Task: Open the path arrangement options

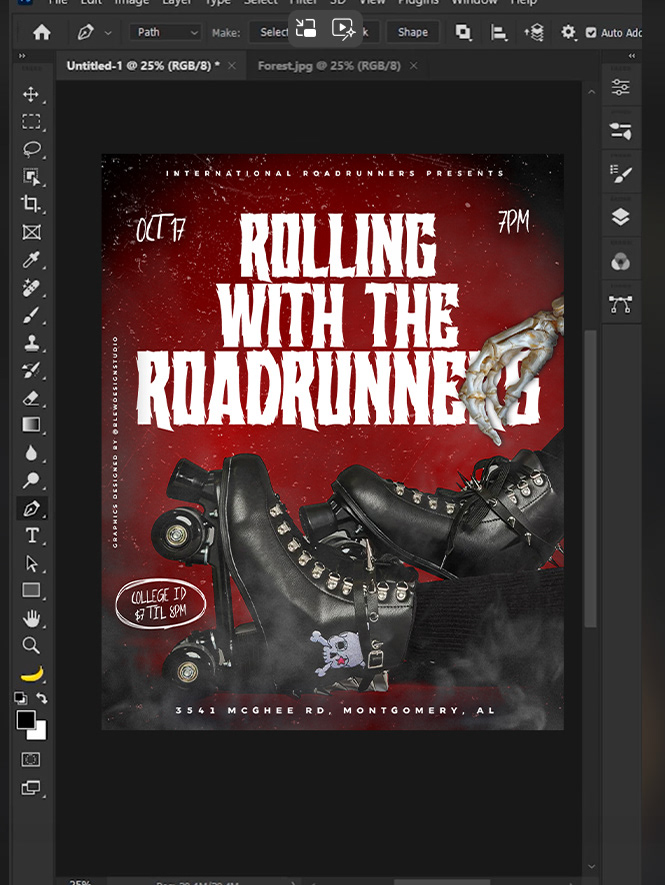Action: [x=534, y=33]
